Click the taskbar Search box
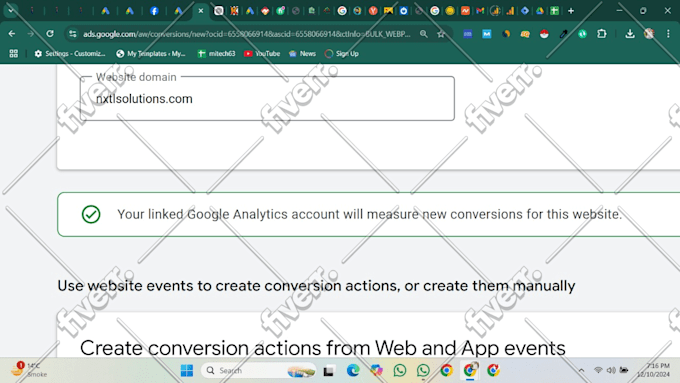The image size is (680, 383). pos(258,370)
